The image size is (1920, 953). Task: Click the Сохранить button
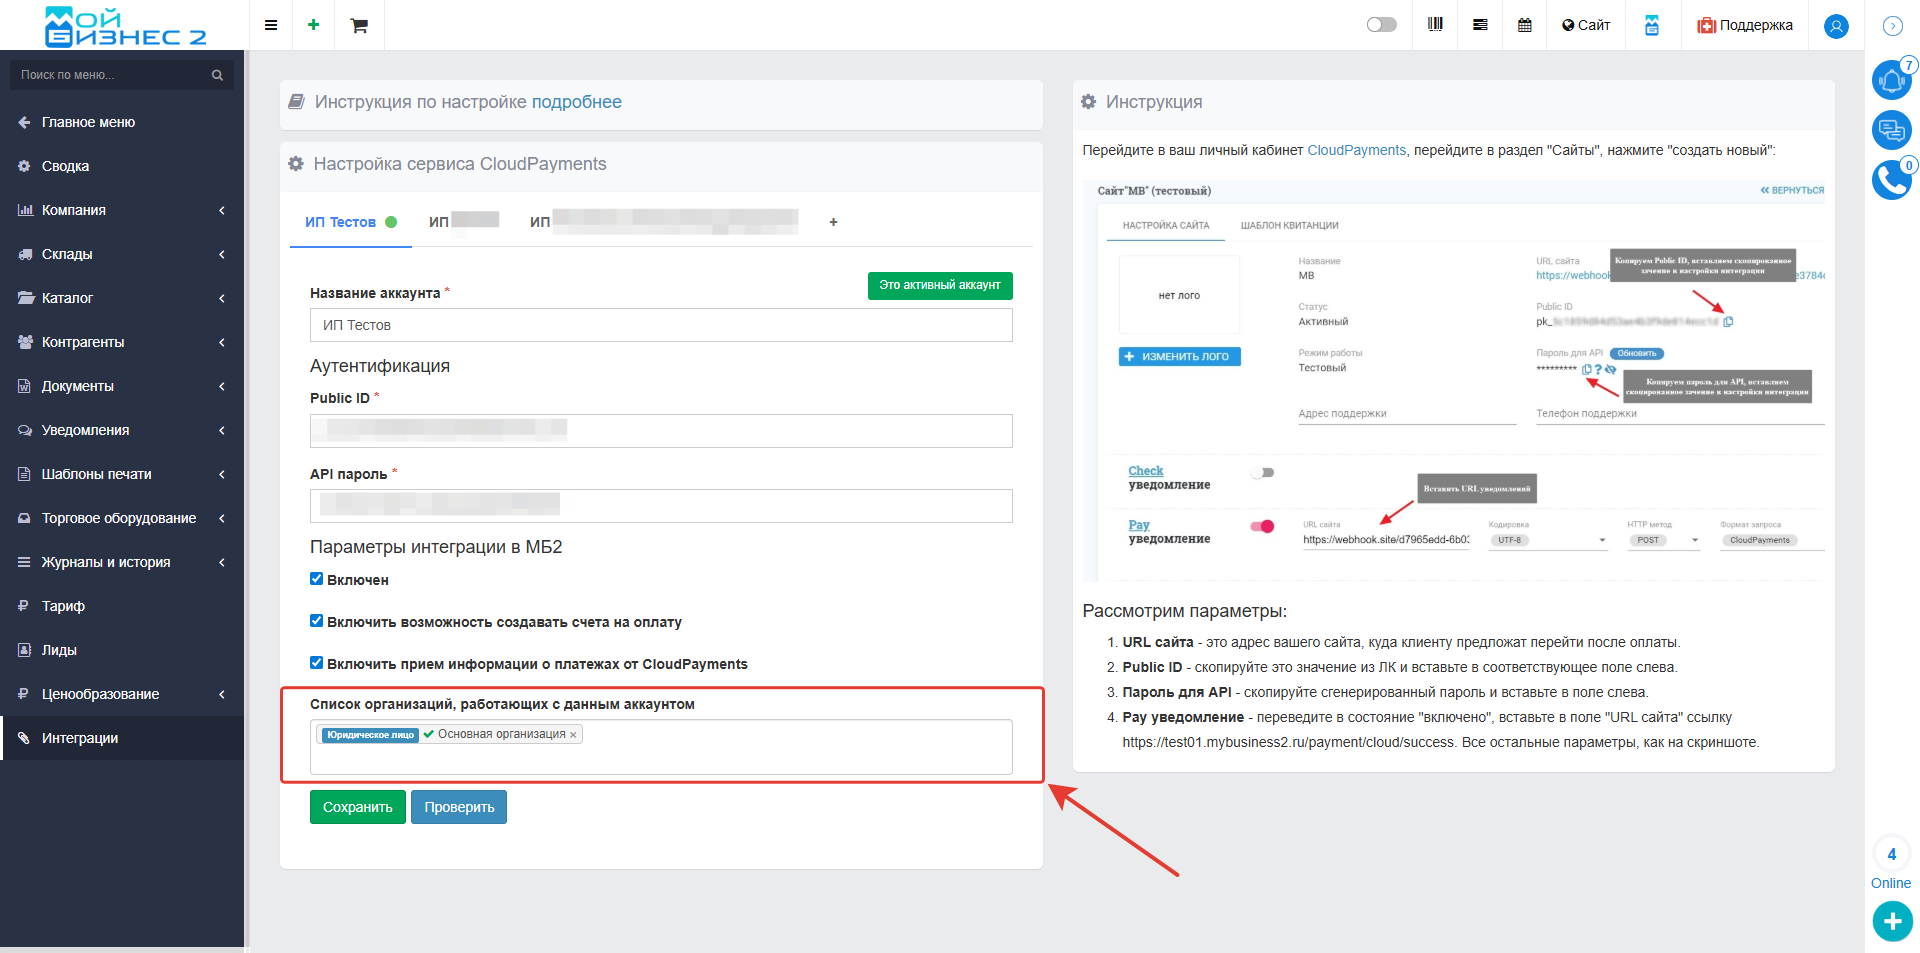358,807
